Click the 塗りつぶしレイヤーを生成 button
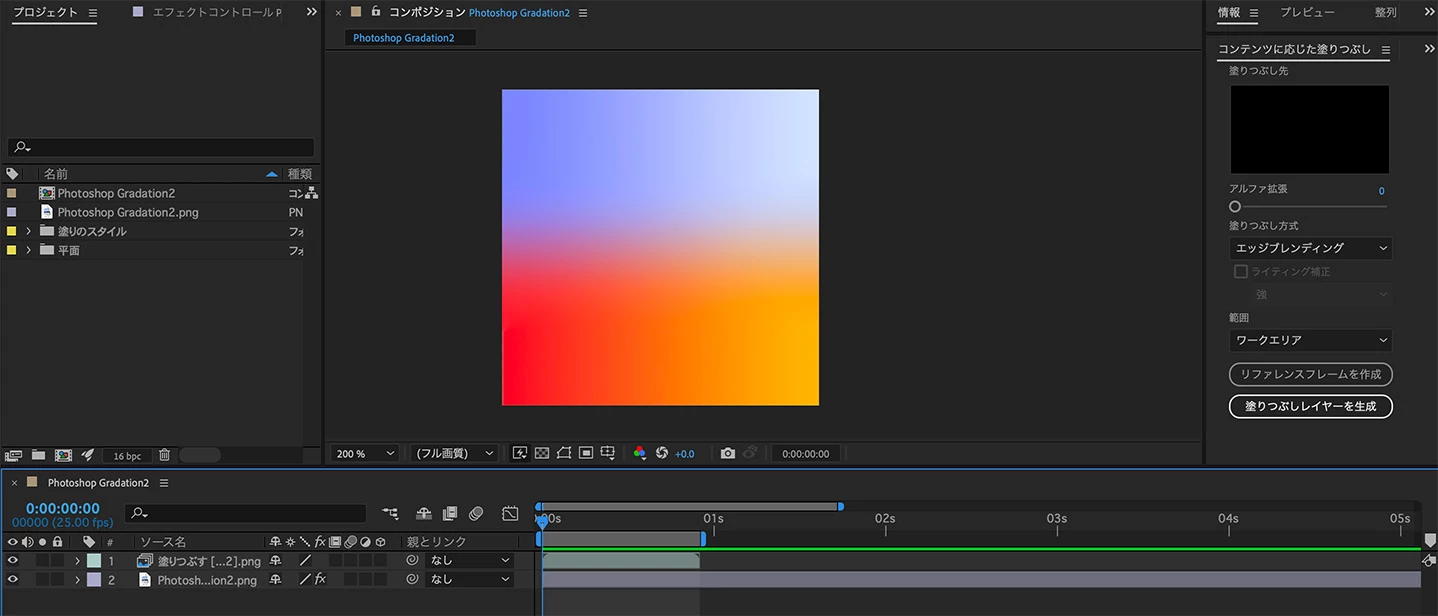The image size is (1438, 616). (x=1310, y=406)
